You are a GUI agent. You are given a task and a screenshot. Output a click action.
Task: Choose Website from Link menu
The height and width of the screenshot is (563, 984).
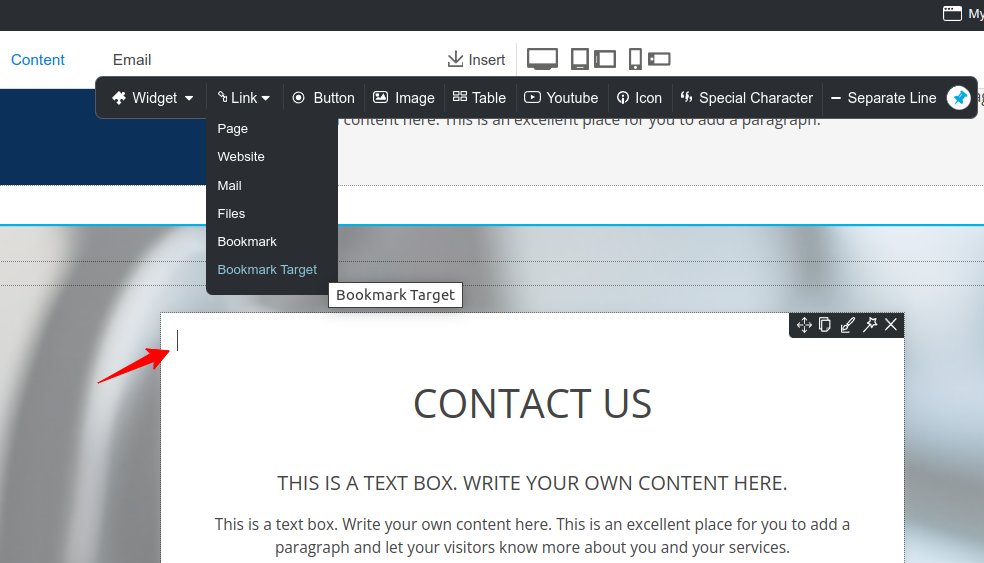pos(241,157)
